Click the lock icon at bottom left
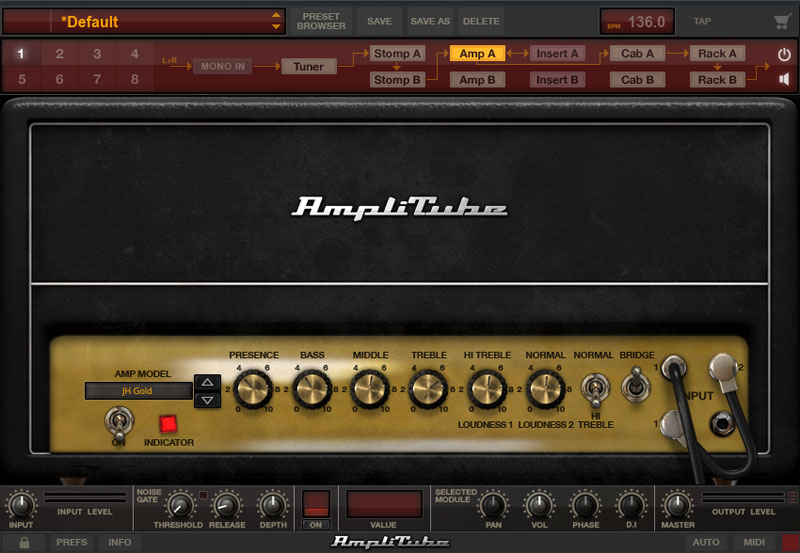The image size is (800, 553). 24,542
